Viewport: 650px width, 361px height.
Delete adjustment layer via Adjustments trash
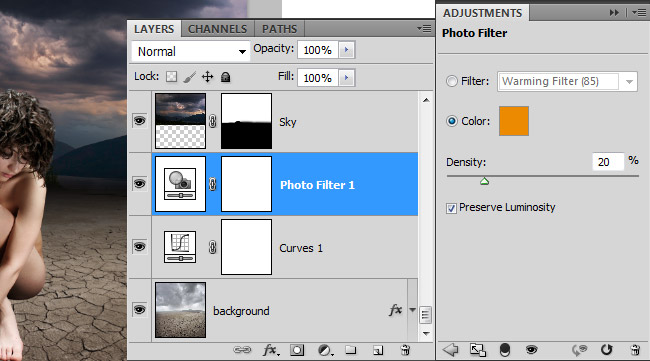[x=635, y=350]
